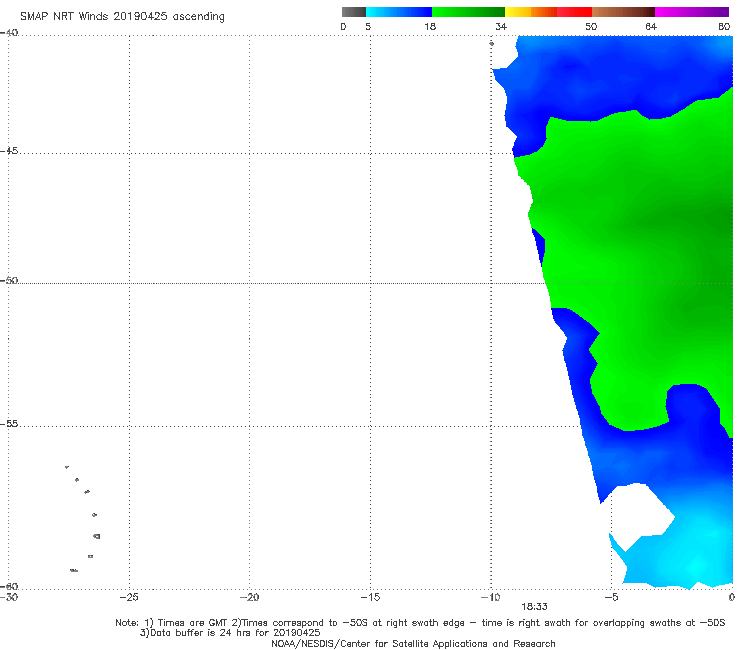Click the longitude axis label '-20'
The height and width of the screenshot is (650, 740).
point(250,597)
